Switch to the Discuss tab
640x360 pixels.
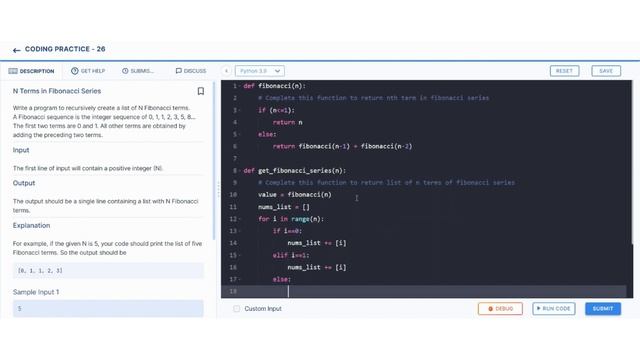191,71
